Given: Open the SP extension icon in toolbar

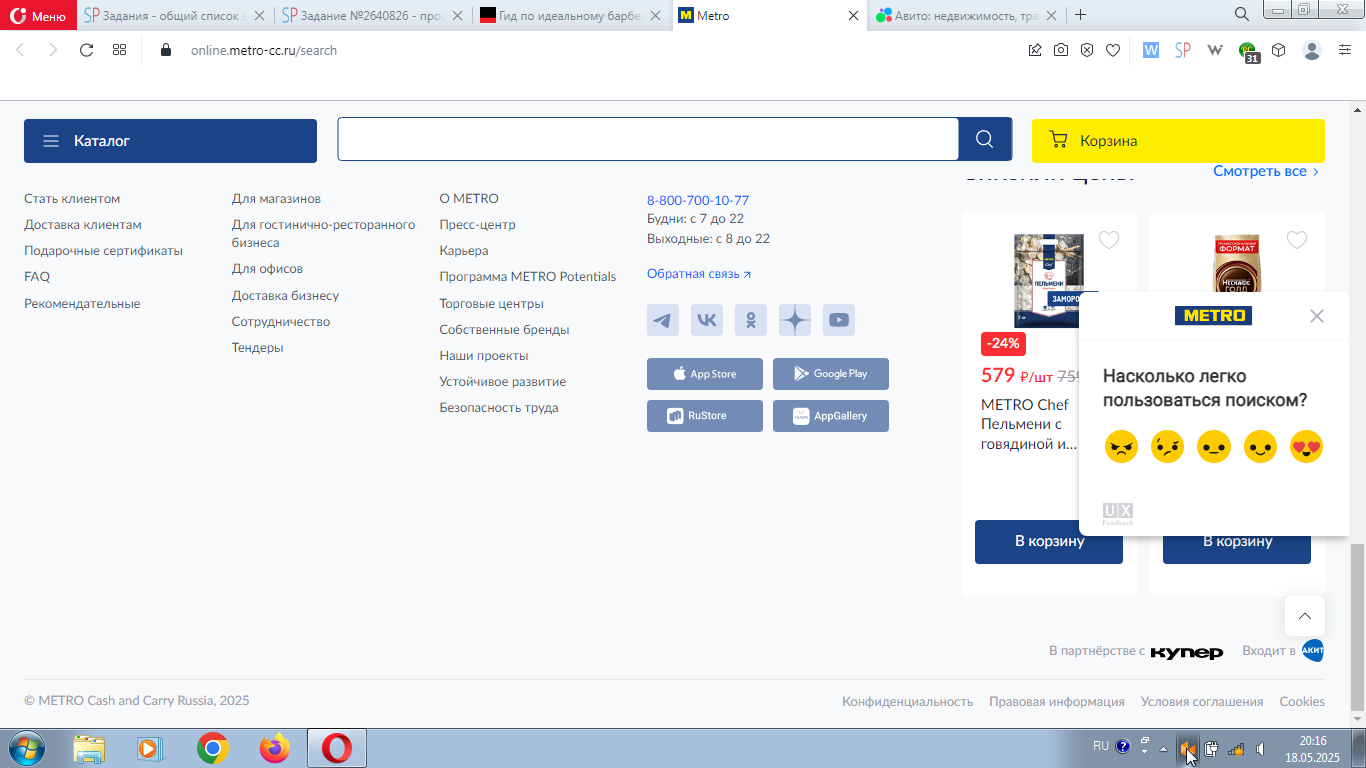Looking at the screenshot, I should (x=1183, y=50).
